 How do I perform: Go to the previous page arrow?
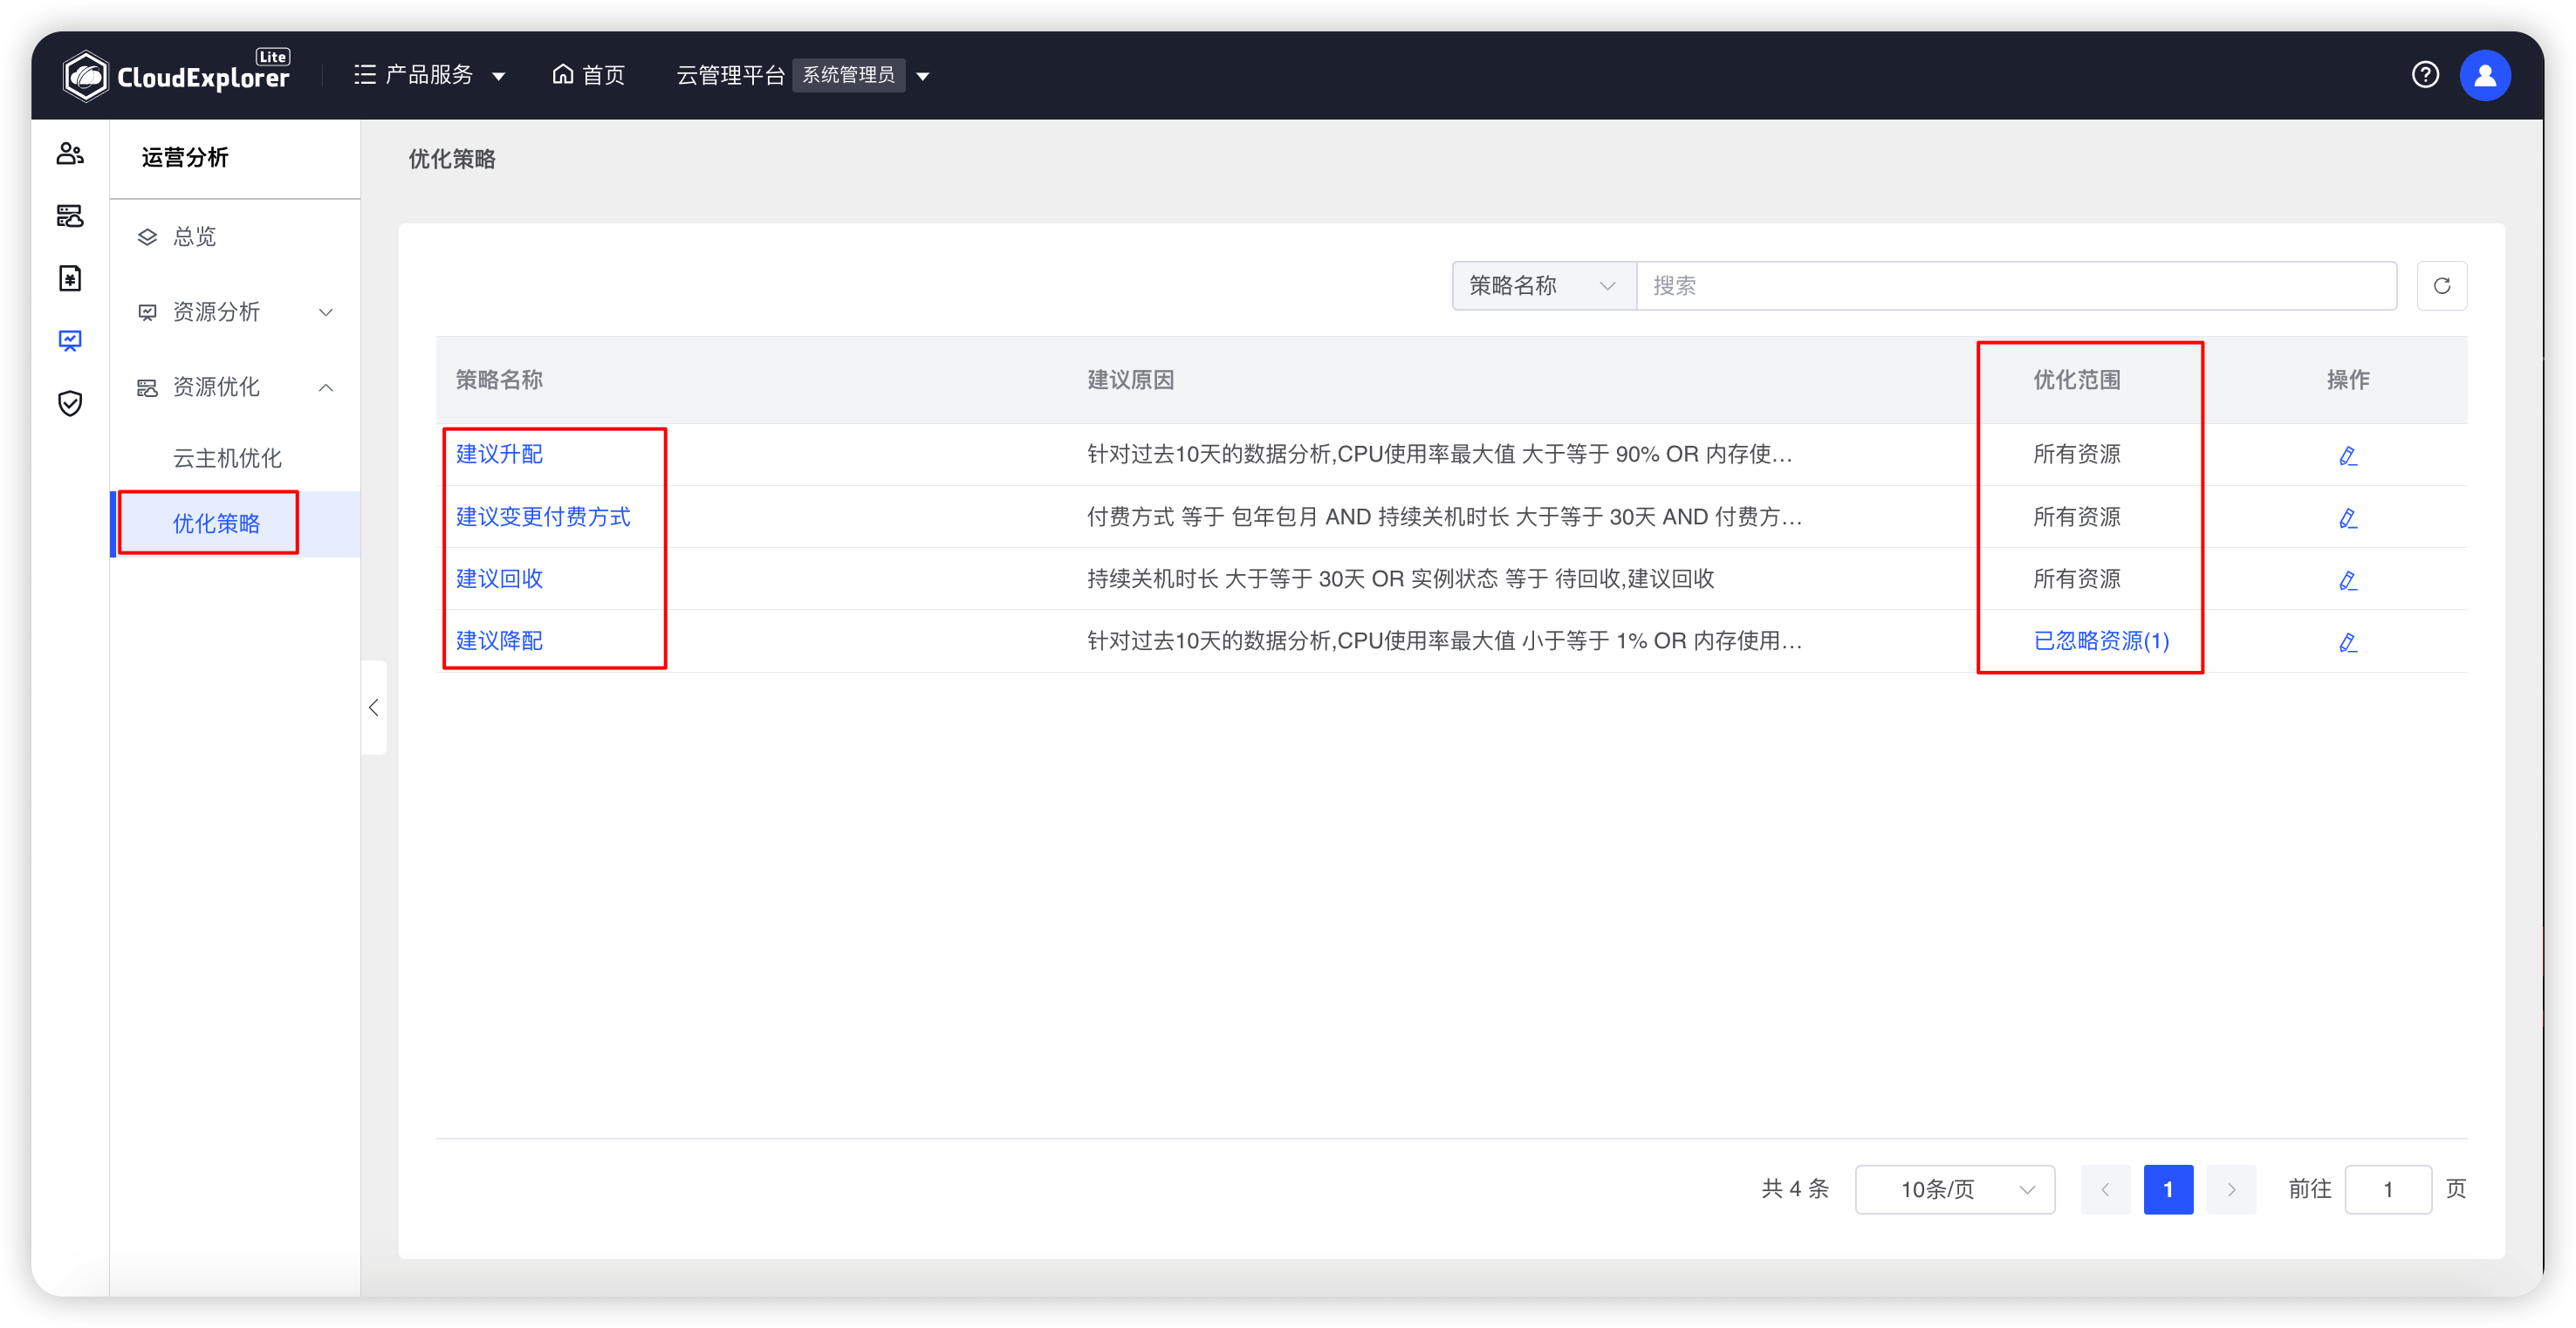tap(2105, 1189)
